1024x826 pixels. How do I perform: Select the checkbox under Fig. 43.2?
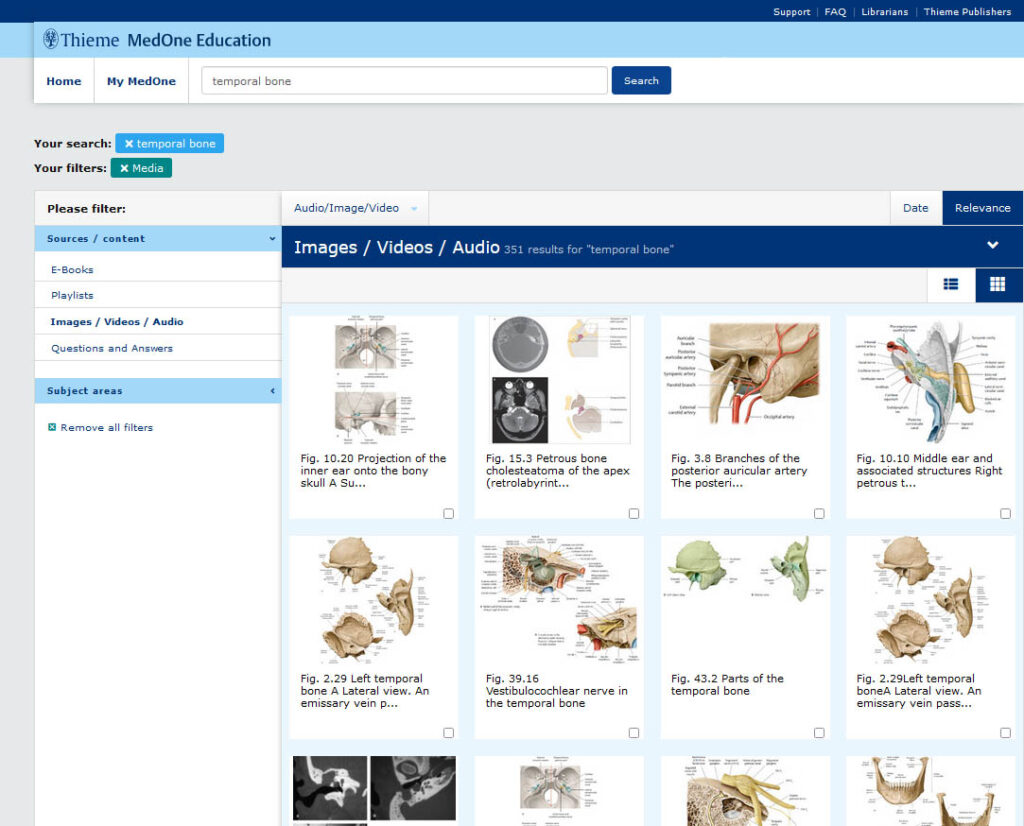(819, 733)
